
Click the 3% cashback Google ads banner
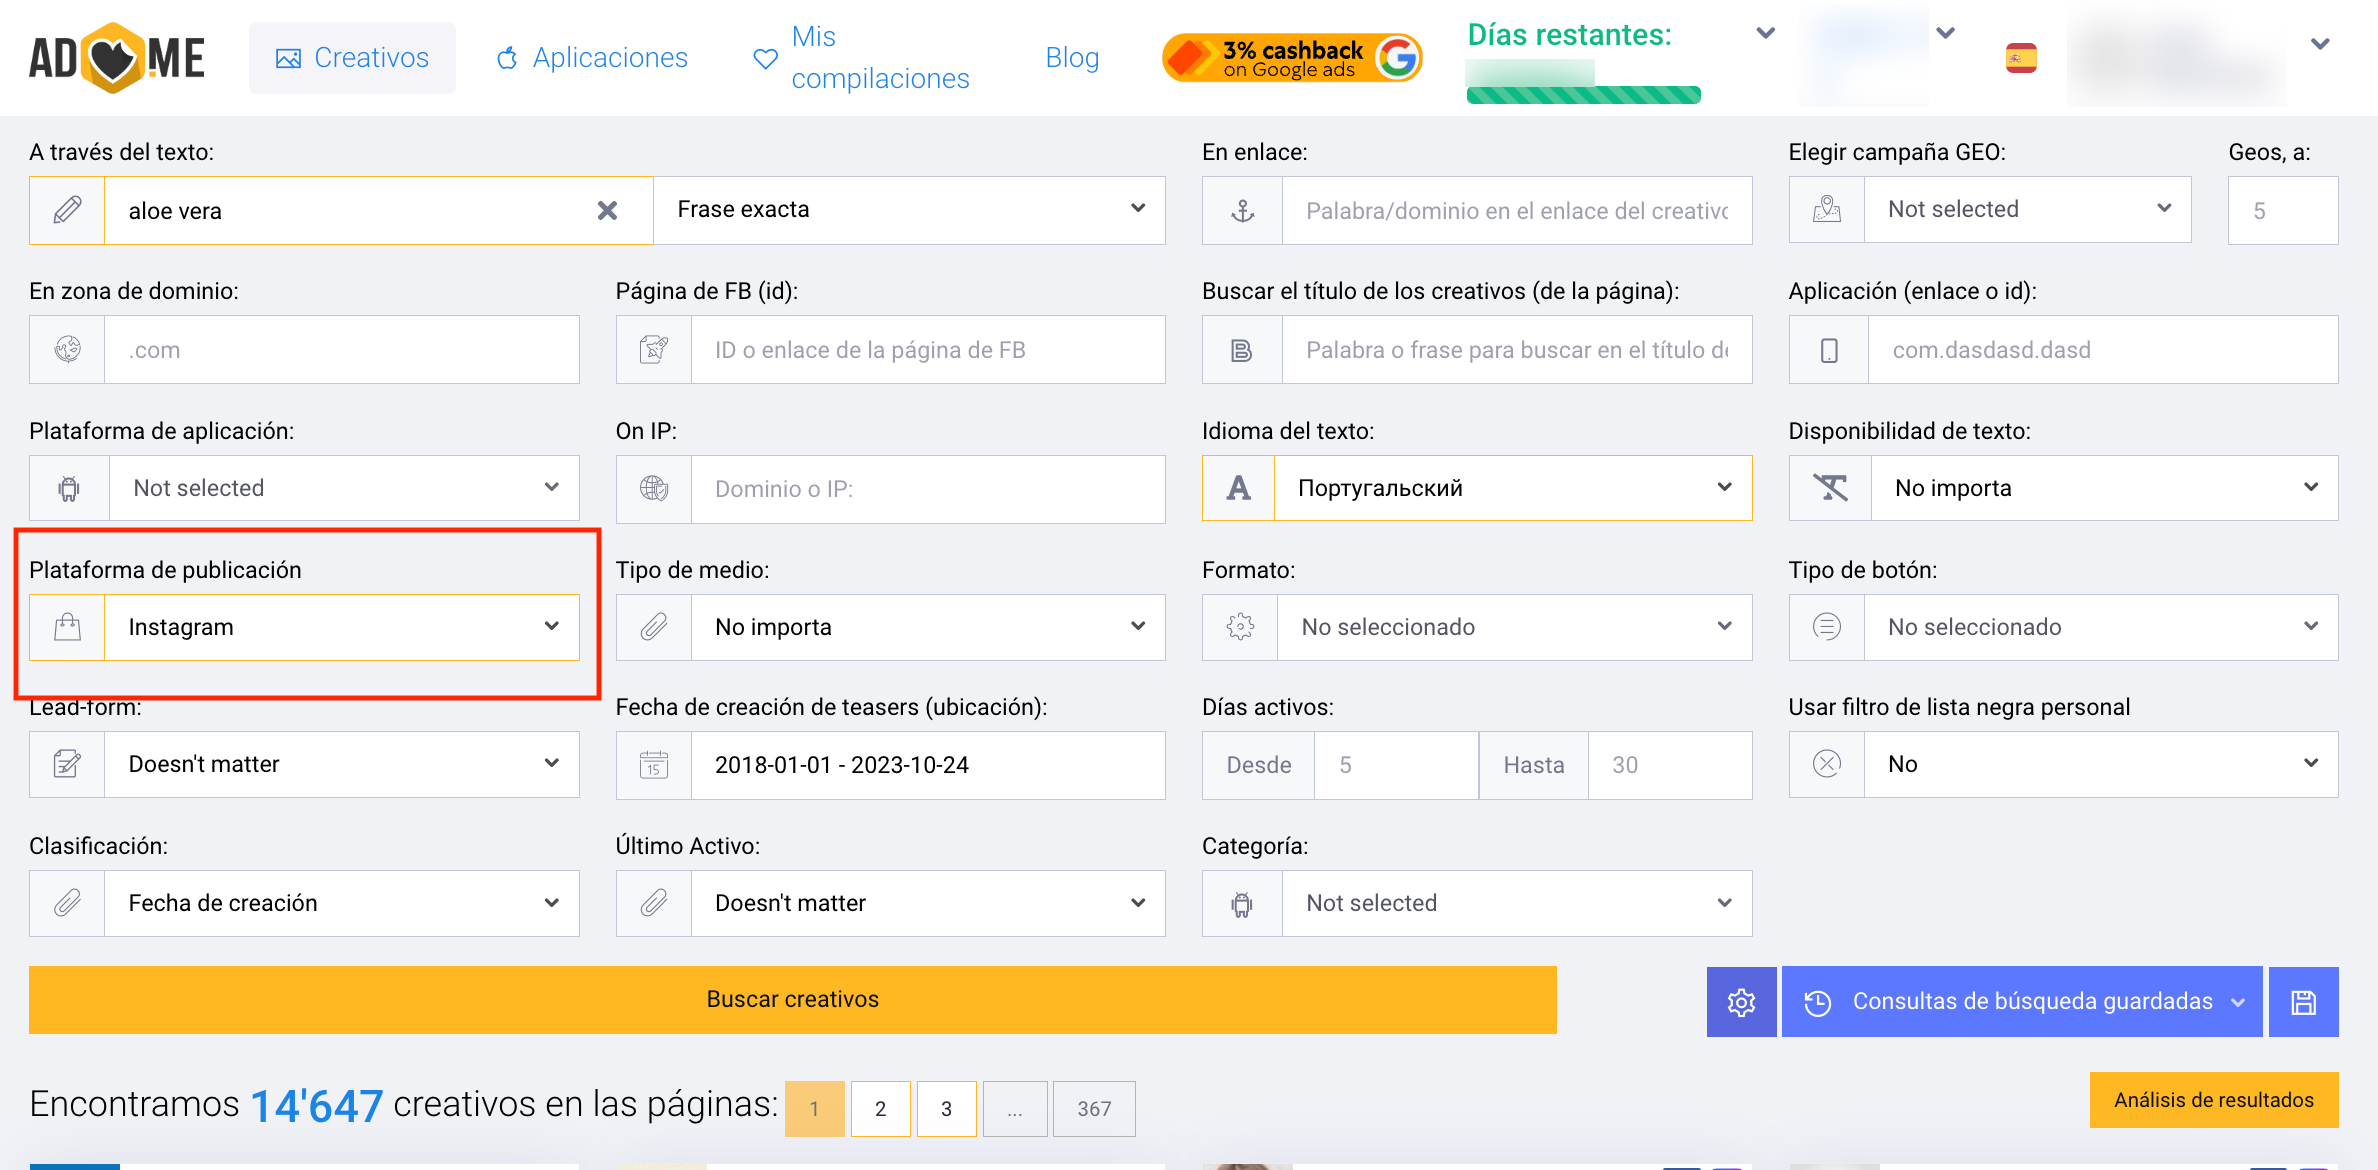1291,58
